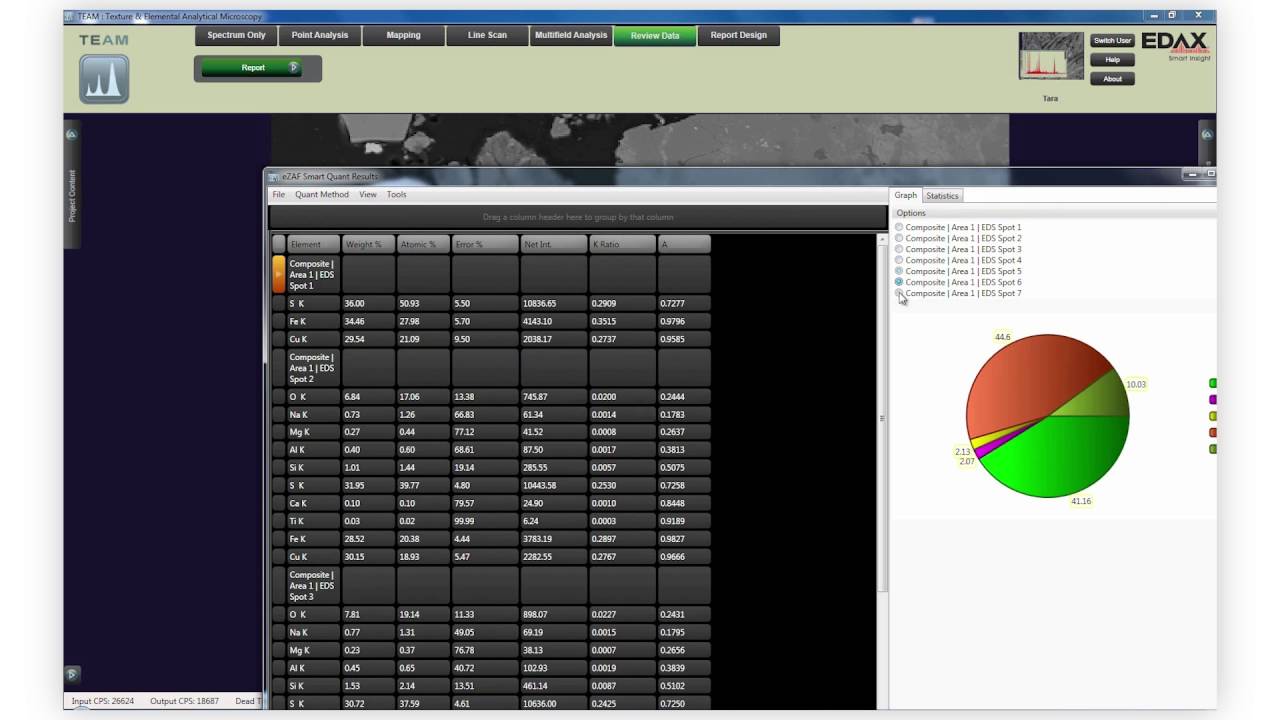Select the Review Data tab

pyautogui.click(x=655, y=35)
